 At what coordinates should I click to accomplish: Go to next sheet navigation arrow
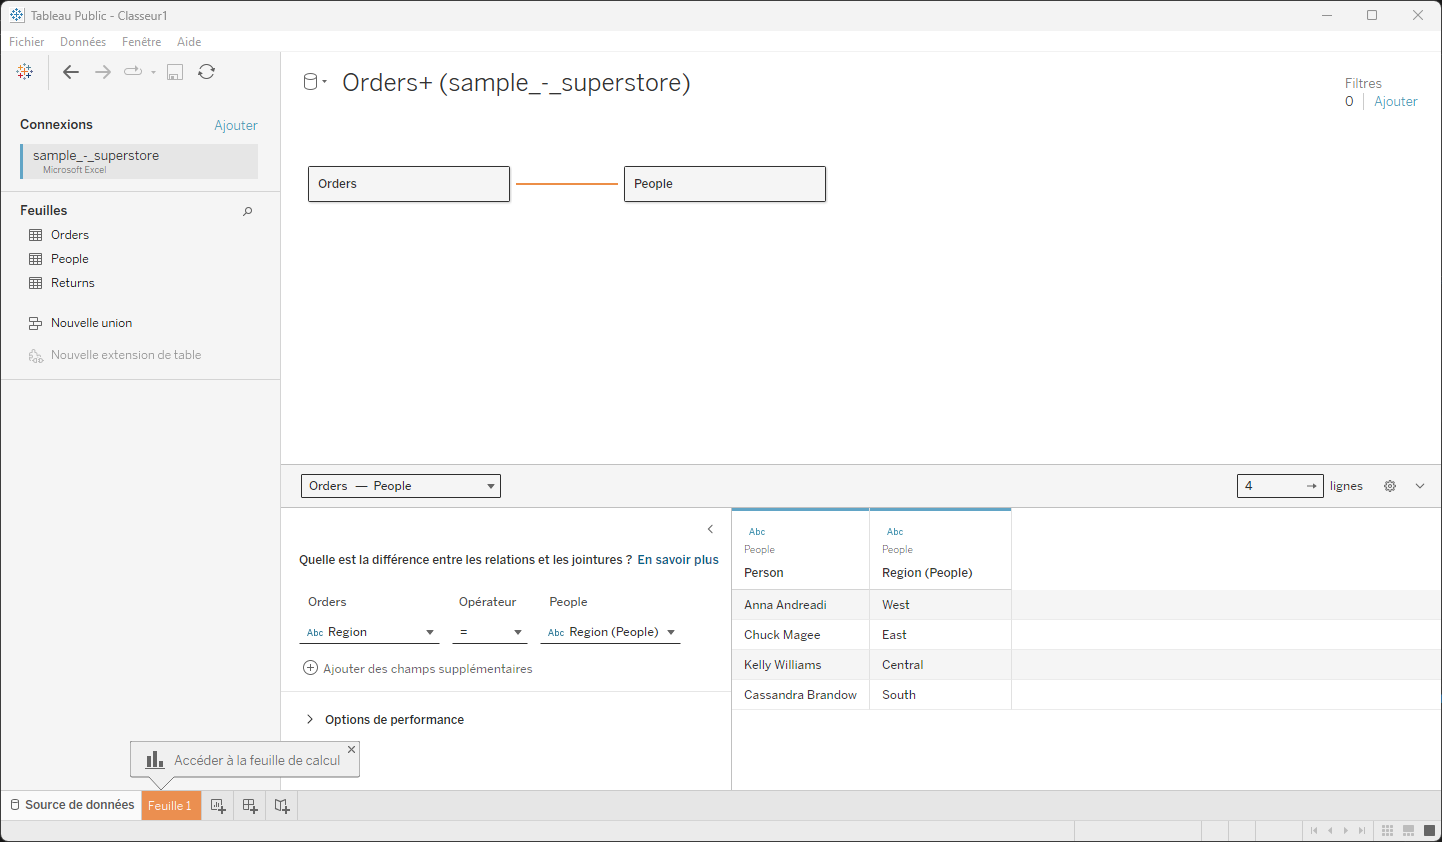pyautogui.click(x=1346, y=831)
